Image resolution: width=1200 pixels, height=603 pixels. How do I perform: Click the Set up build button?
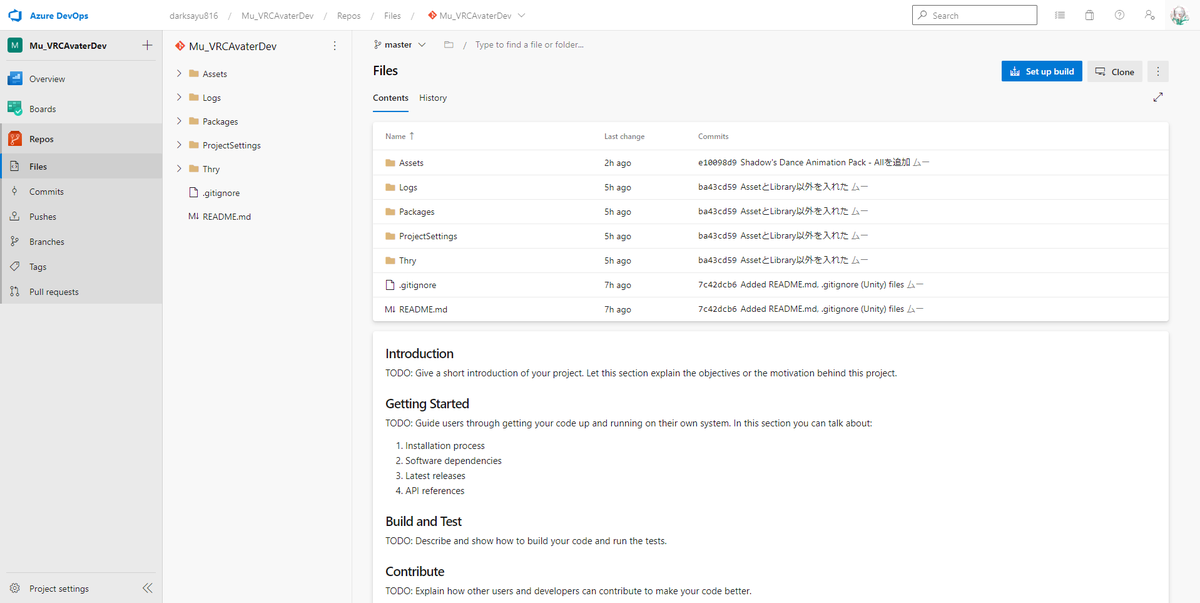click(x=1041, y=71)
